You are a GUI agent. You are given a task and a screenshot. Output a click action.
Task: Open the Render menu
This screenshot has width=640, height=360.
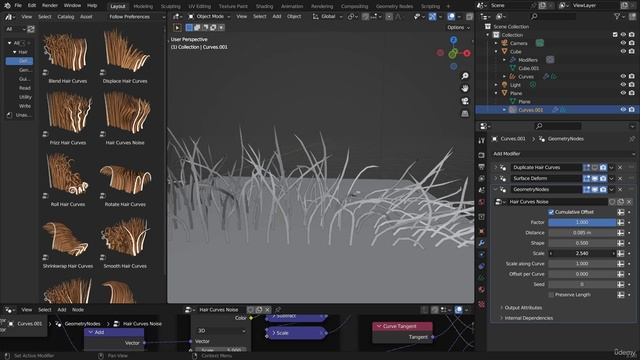(x=50, y=6)
